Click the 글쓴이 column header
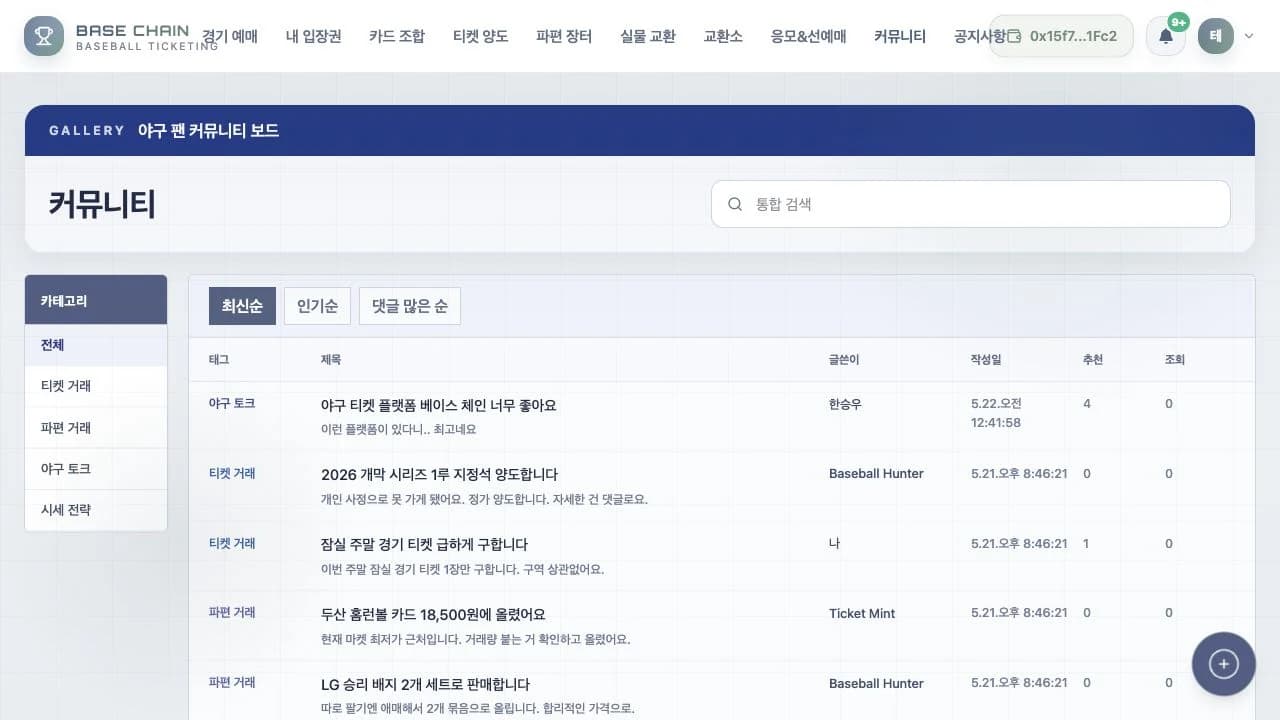 tap(844, 359)
